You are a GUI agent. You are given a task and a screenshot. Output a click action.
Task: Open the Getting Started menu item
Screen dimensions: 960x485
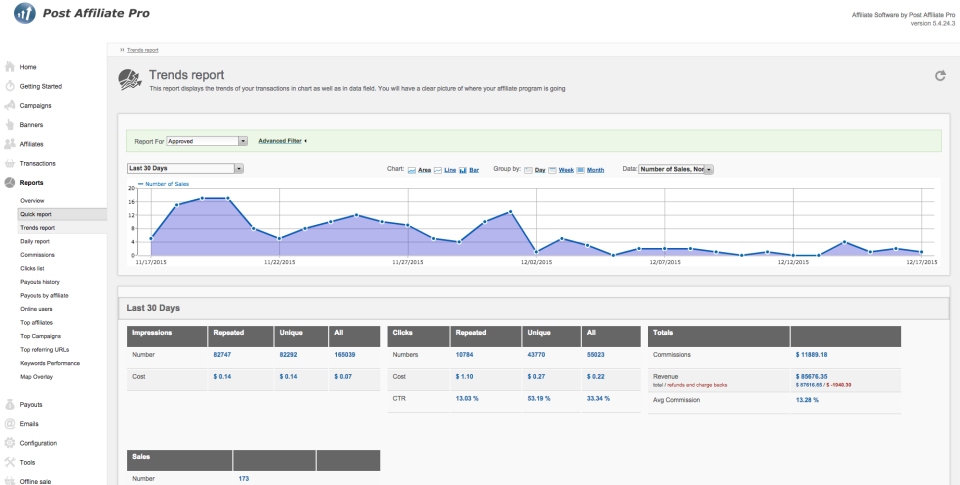click(40, 86)
